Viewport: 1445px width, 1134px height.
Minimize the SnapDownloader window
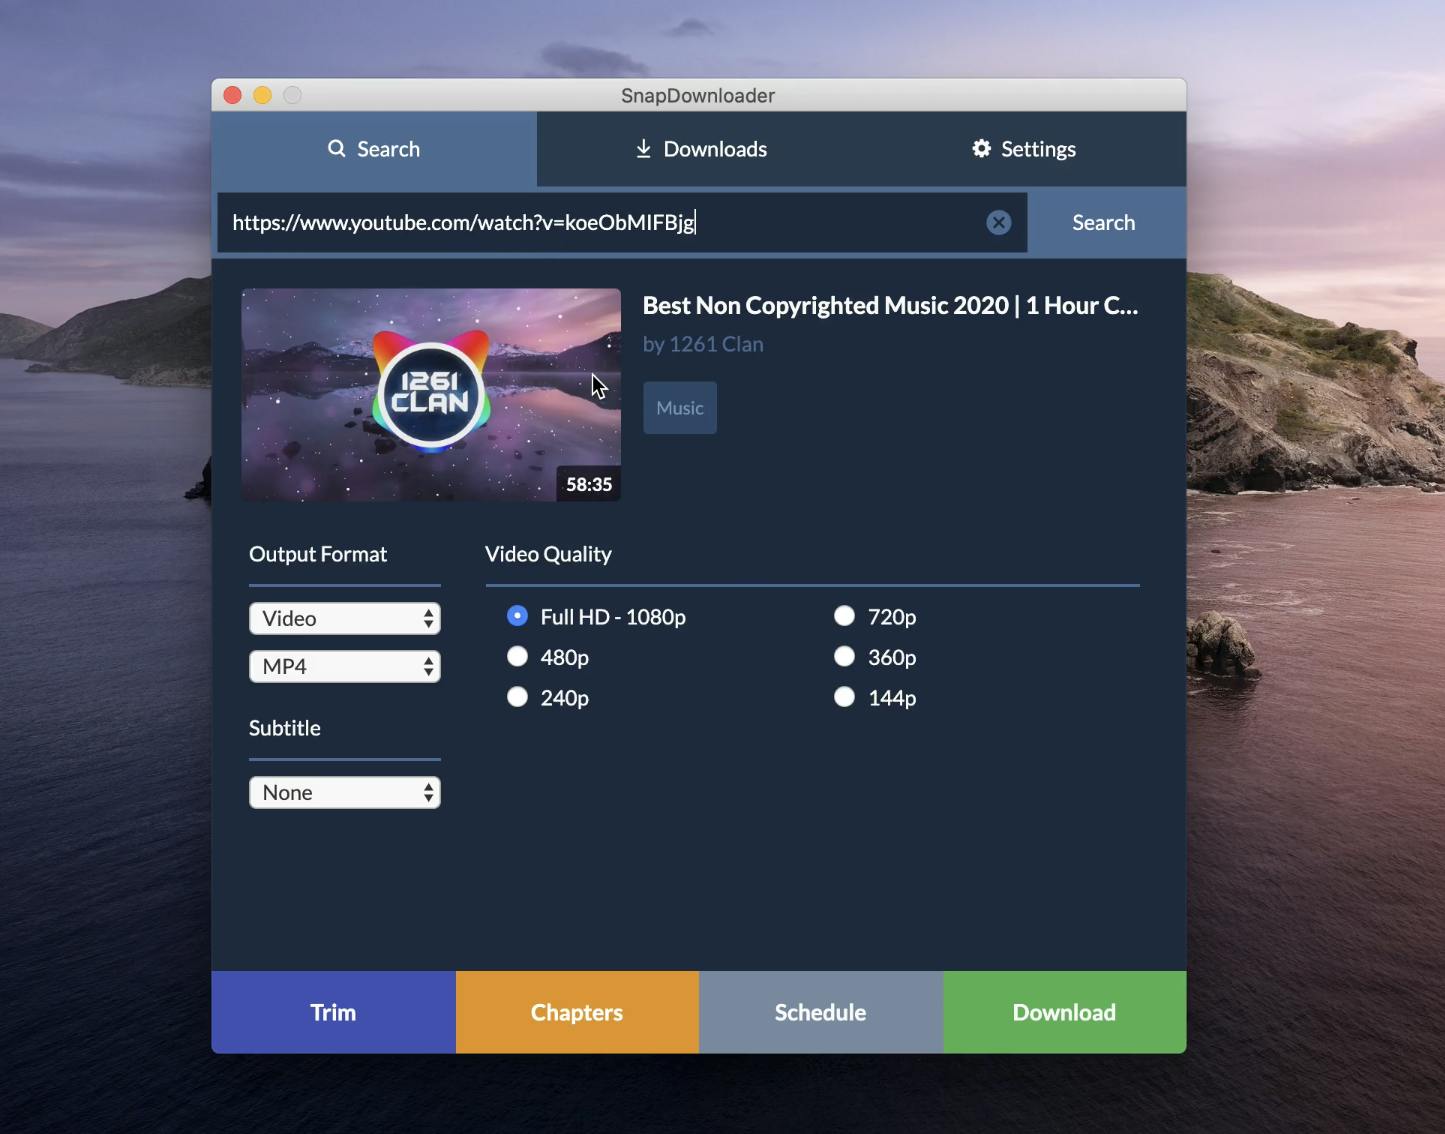262,95
